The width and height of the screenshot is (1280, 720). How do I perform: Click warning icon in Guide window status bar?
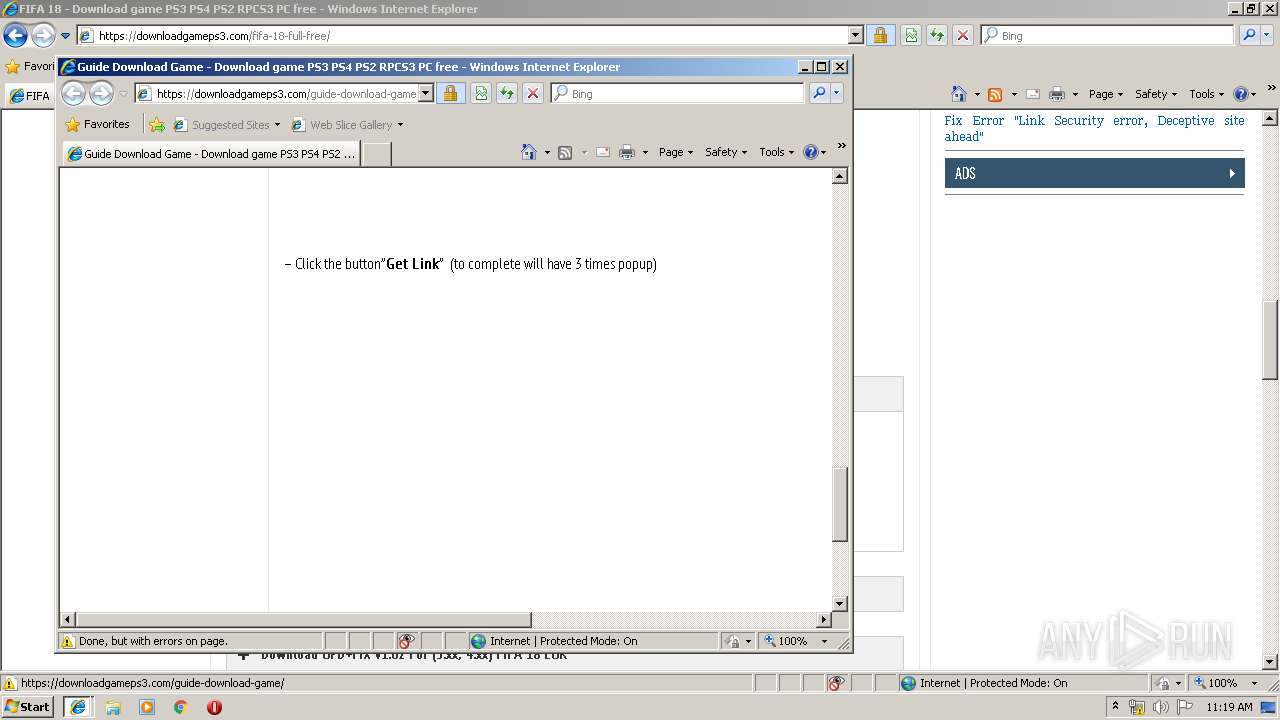pos(68,642)
